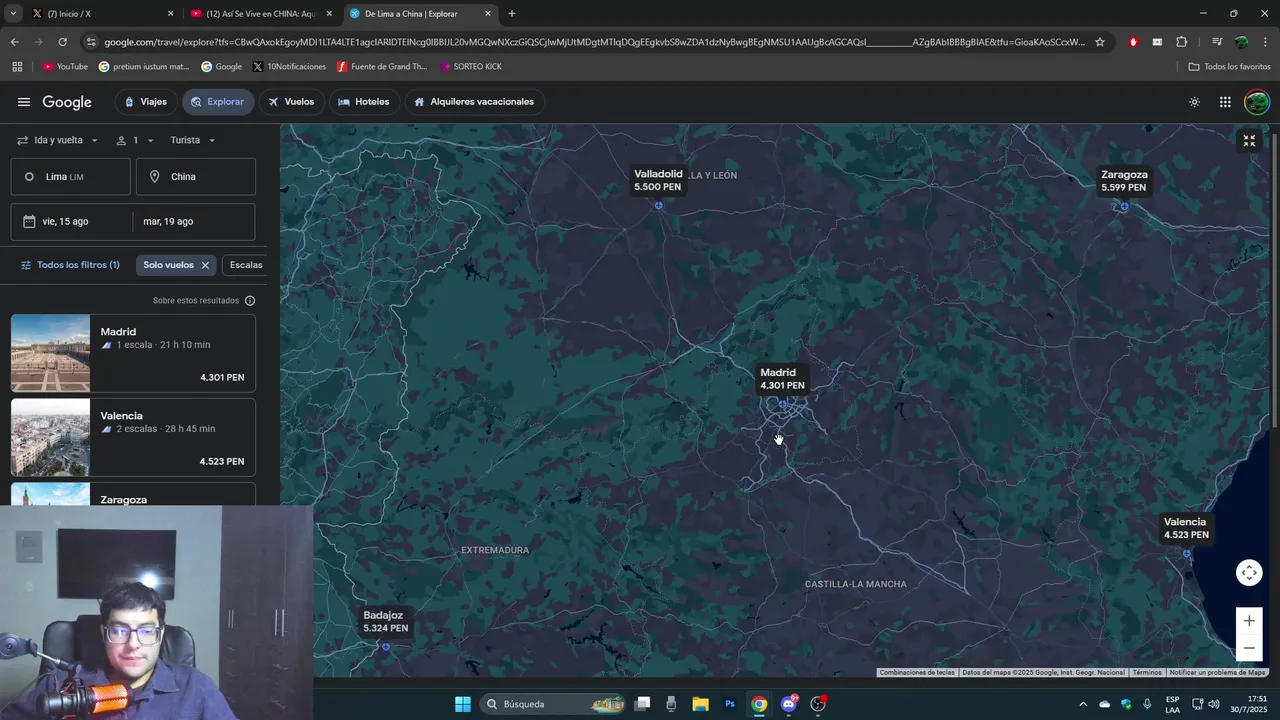Open the Escalas filter
Viewport: 1280px width, 720px height.
(246, 265)
